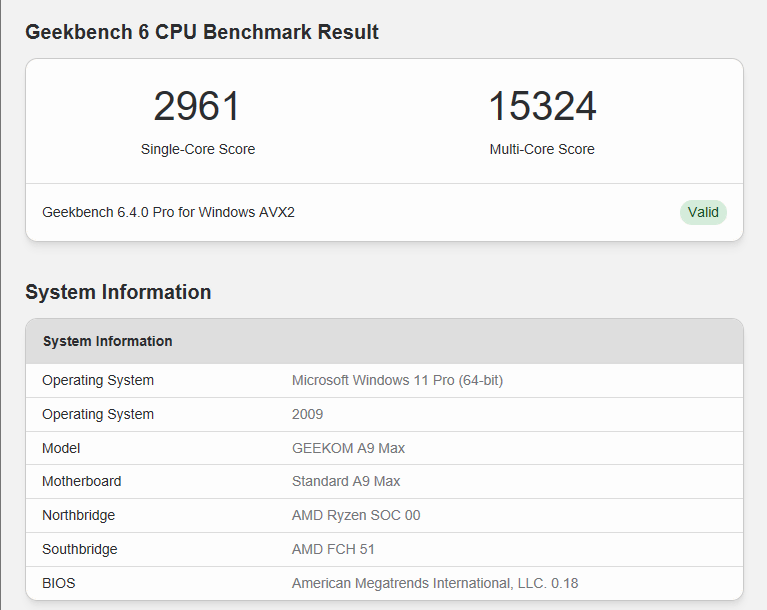This screenshot has height=610, width=767.
Task: Select the single-core score 2961
Action: (x=197, y=106)
